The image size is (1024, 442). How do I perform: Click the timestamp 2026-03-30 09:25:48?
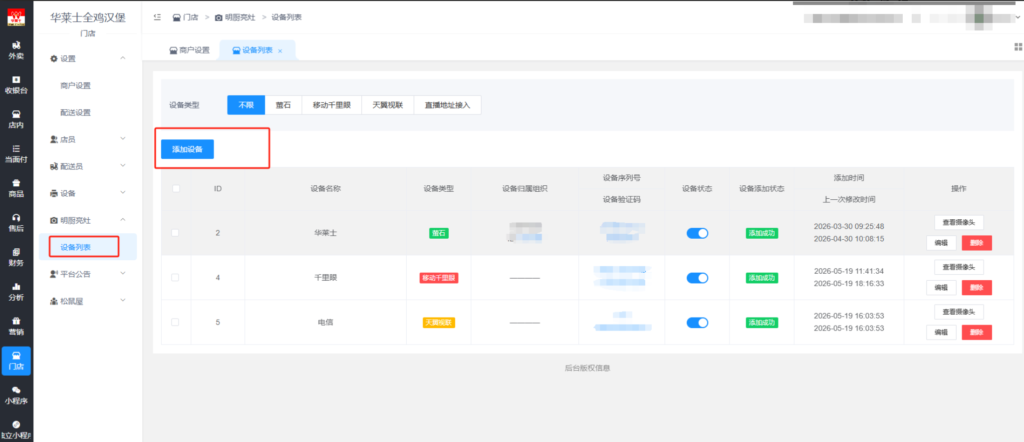848,226
